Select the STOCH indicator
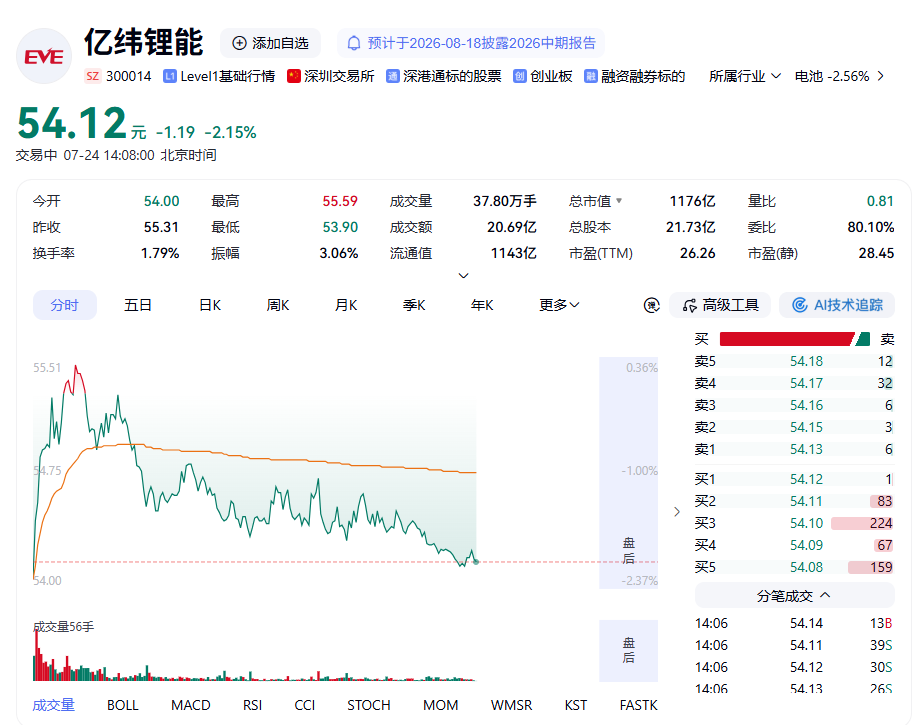 (369, 705)
